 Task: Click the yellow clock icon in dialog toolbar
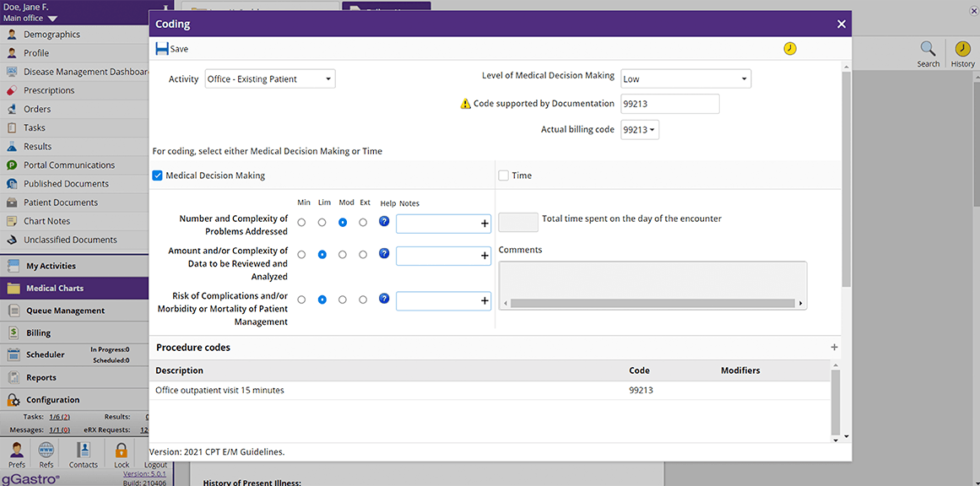tap(790, 49)
